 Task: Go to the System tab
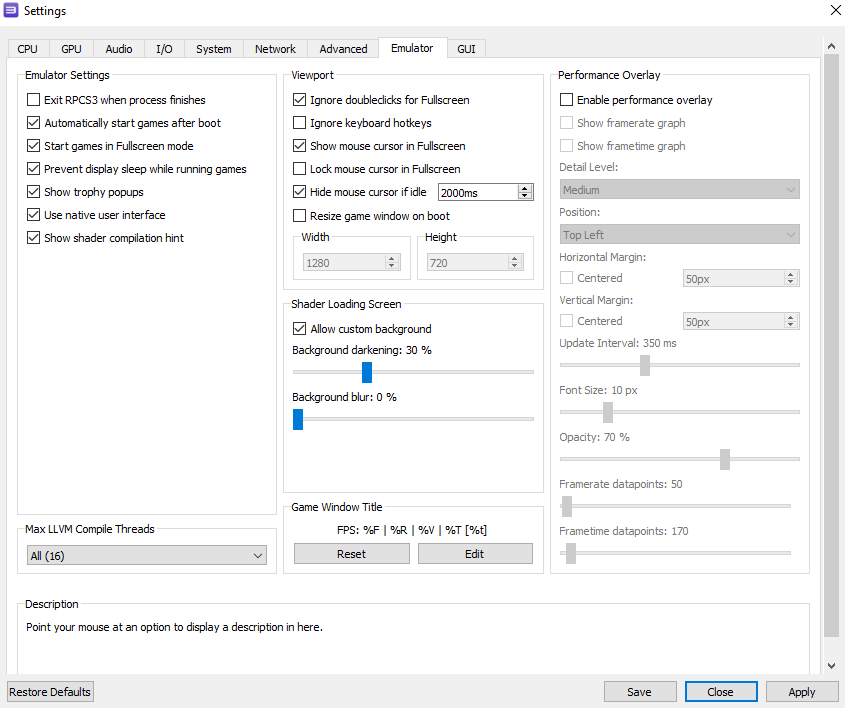213,49
